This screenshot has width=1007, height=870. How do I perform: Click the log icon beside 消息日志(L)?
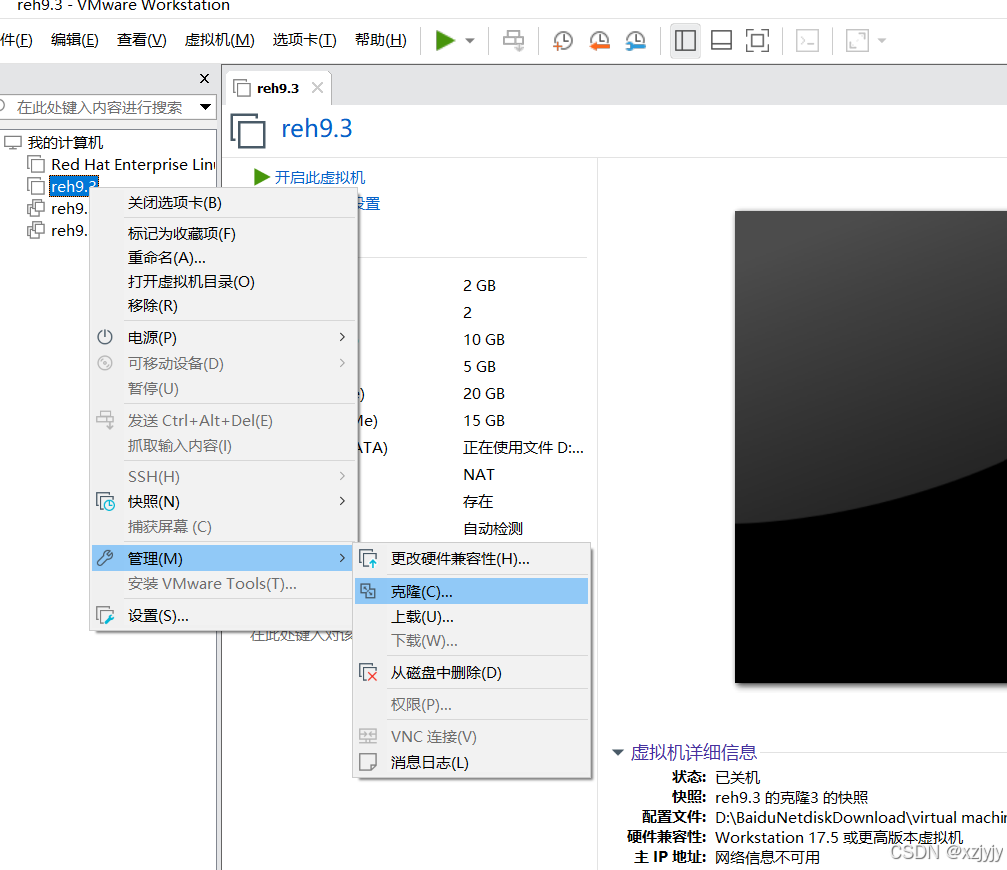pos(368,762)
